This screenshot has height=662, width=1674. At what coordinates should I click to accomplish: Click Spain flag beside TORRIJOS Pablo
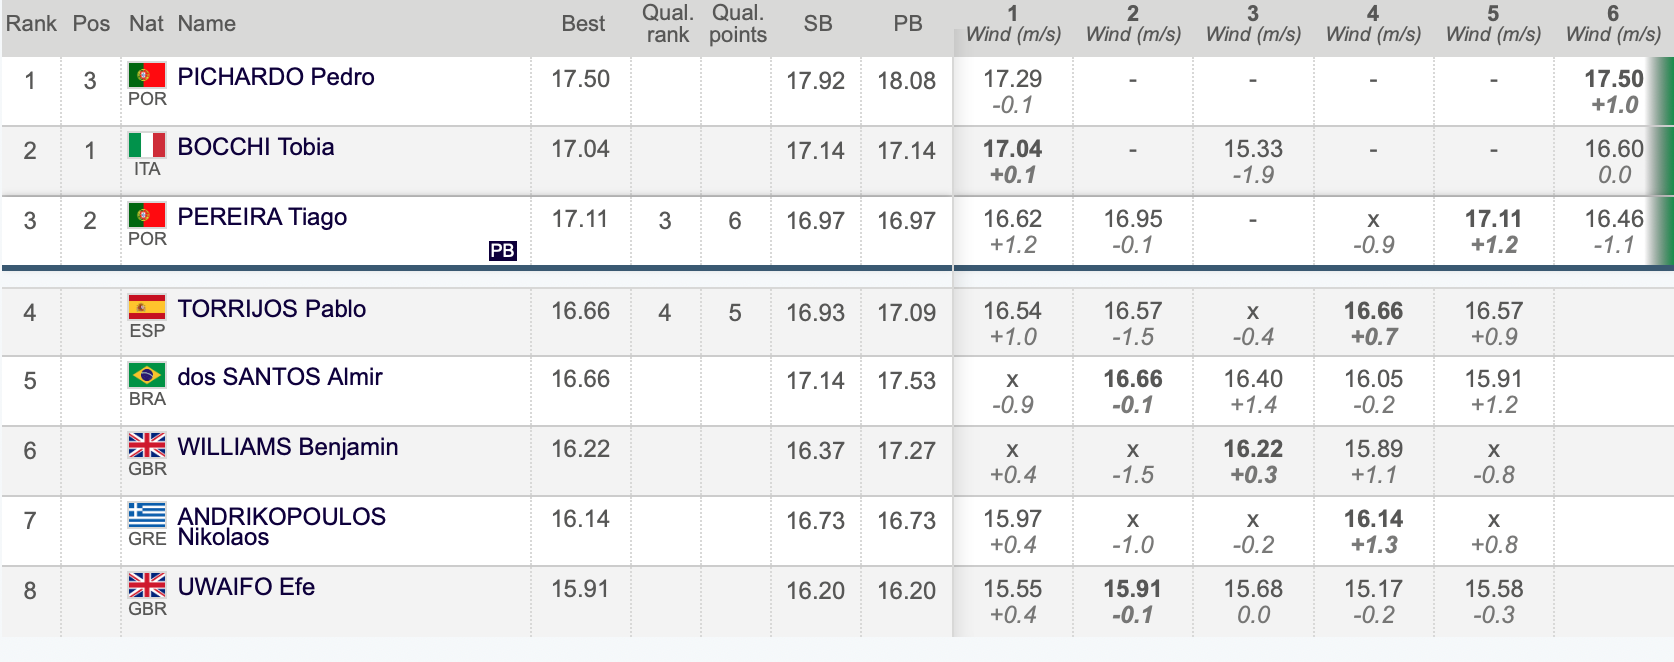[147, 307]
